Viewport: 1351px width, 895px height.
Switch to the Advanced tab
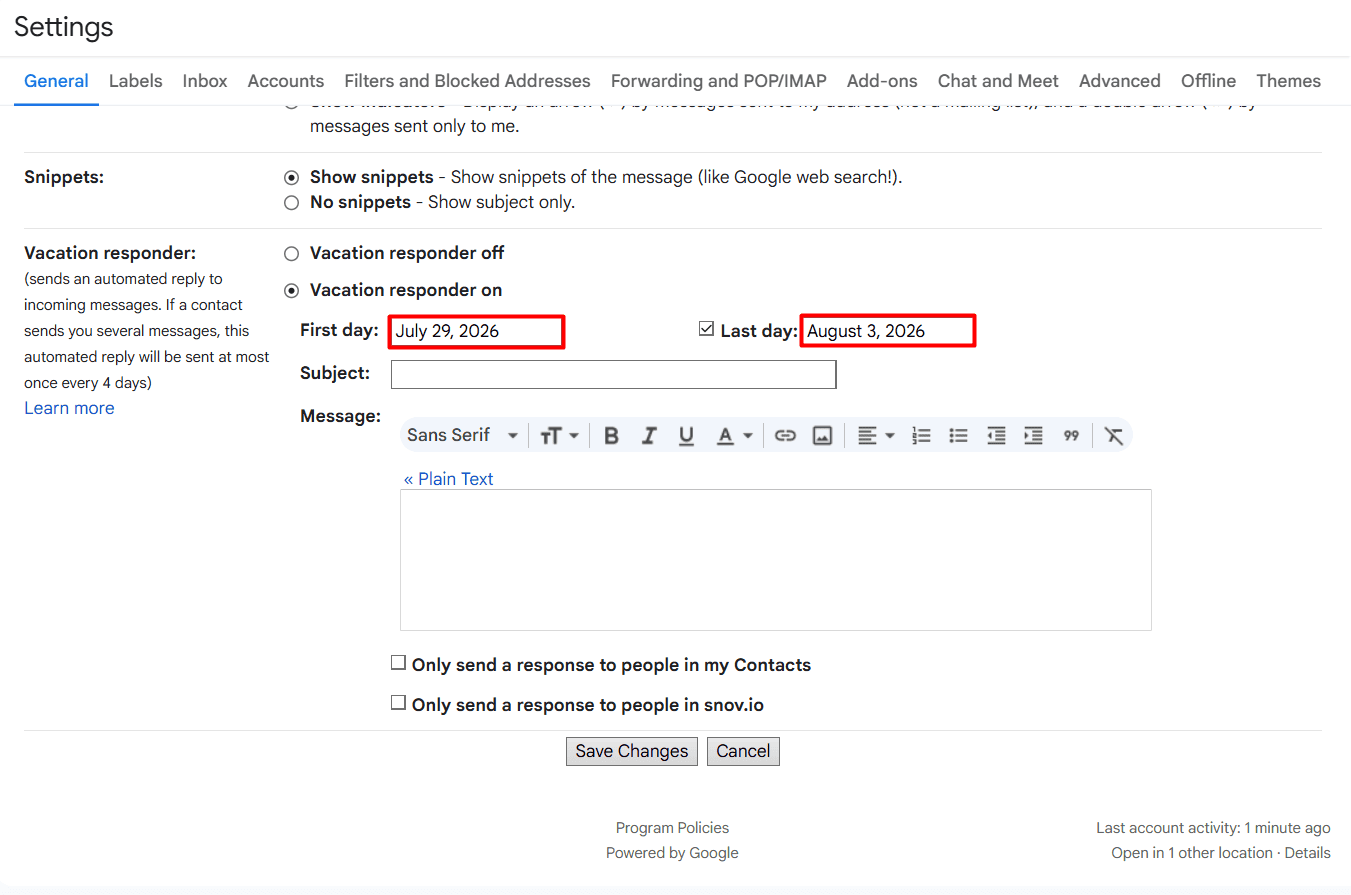point(1120,81)
